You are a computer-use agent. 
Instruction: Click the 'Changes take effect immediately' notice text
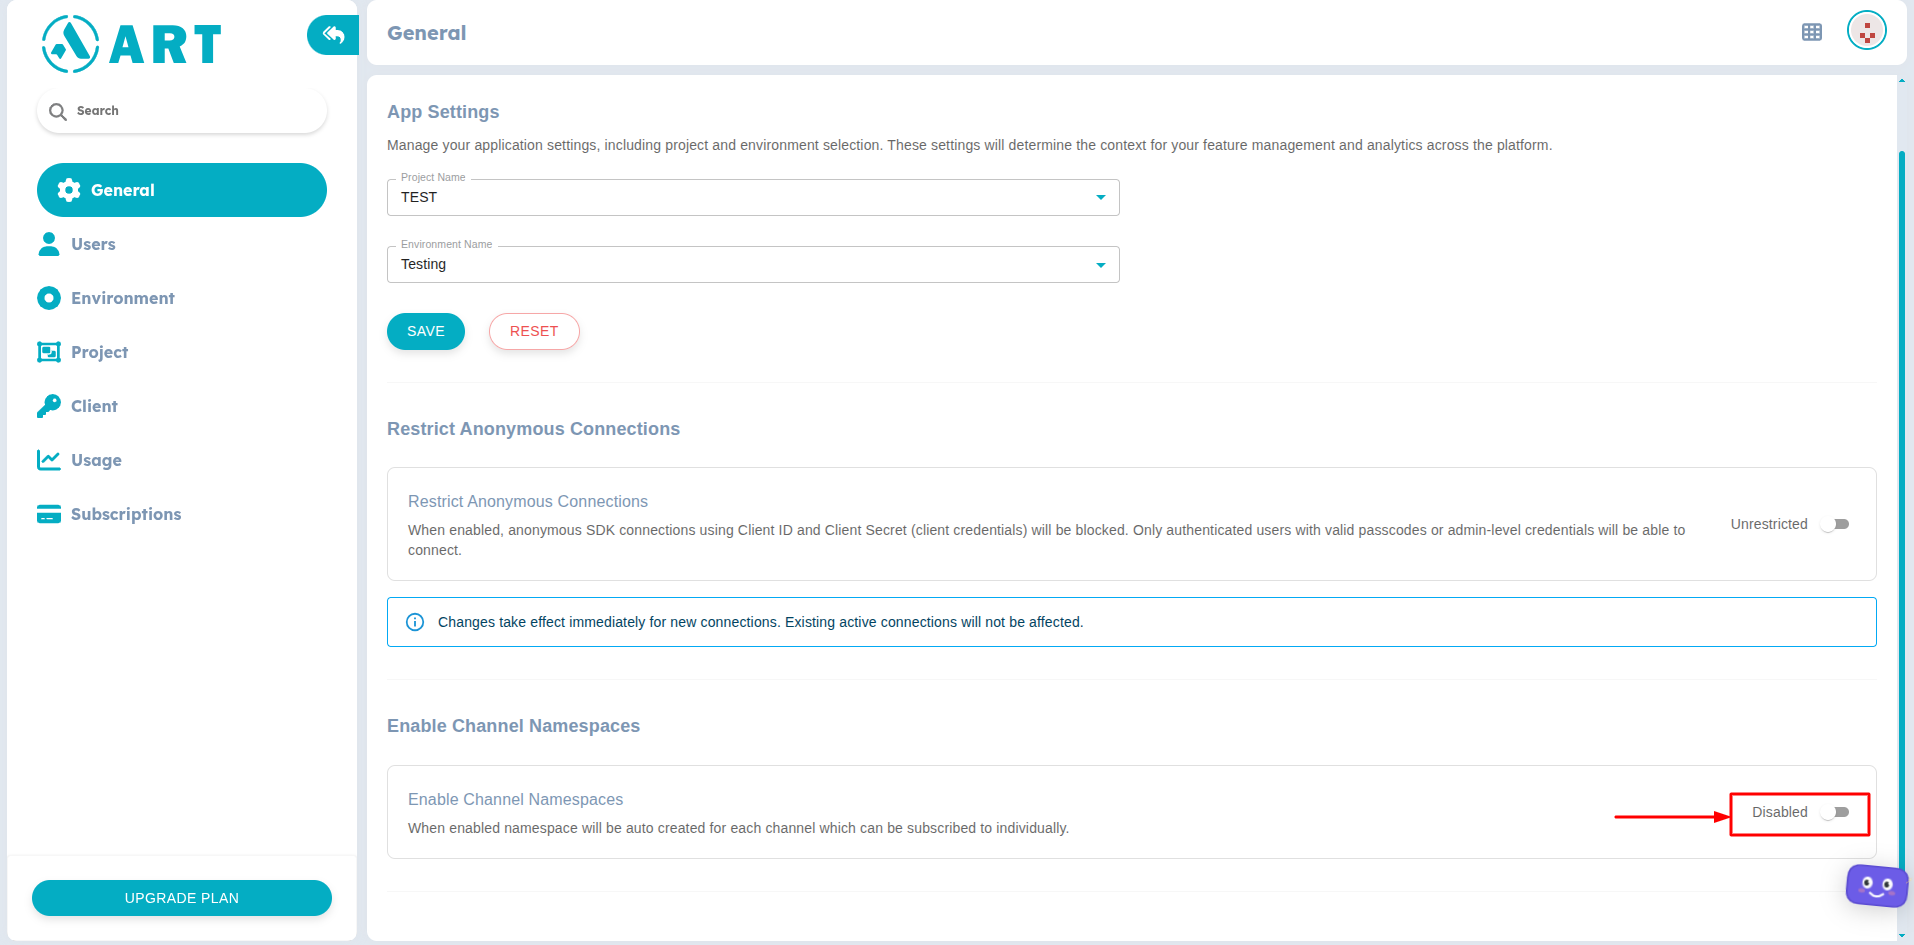pos(760,622)
